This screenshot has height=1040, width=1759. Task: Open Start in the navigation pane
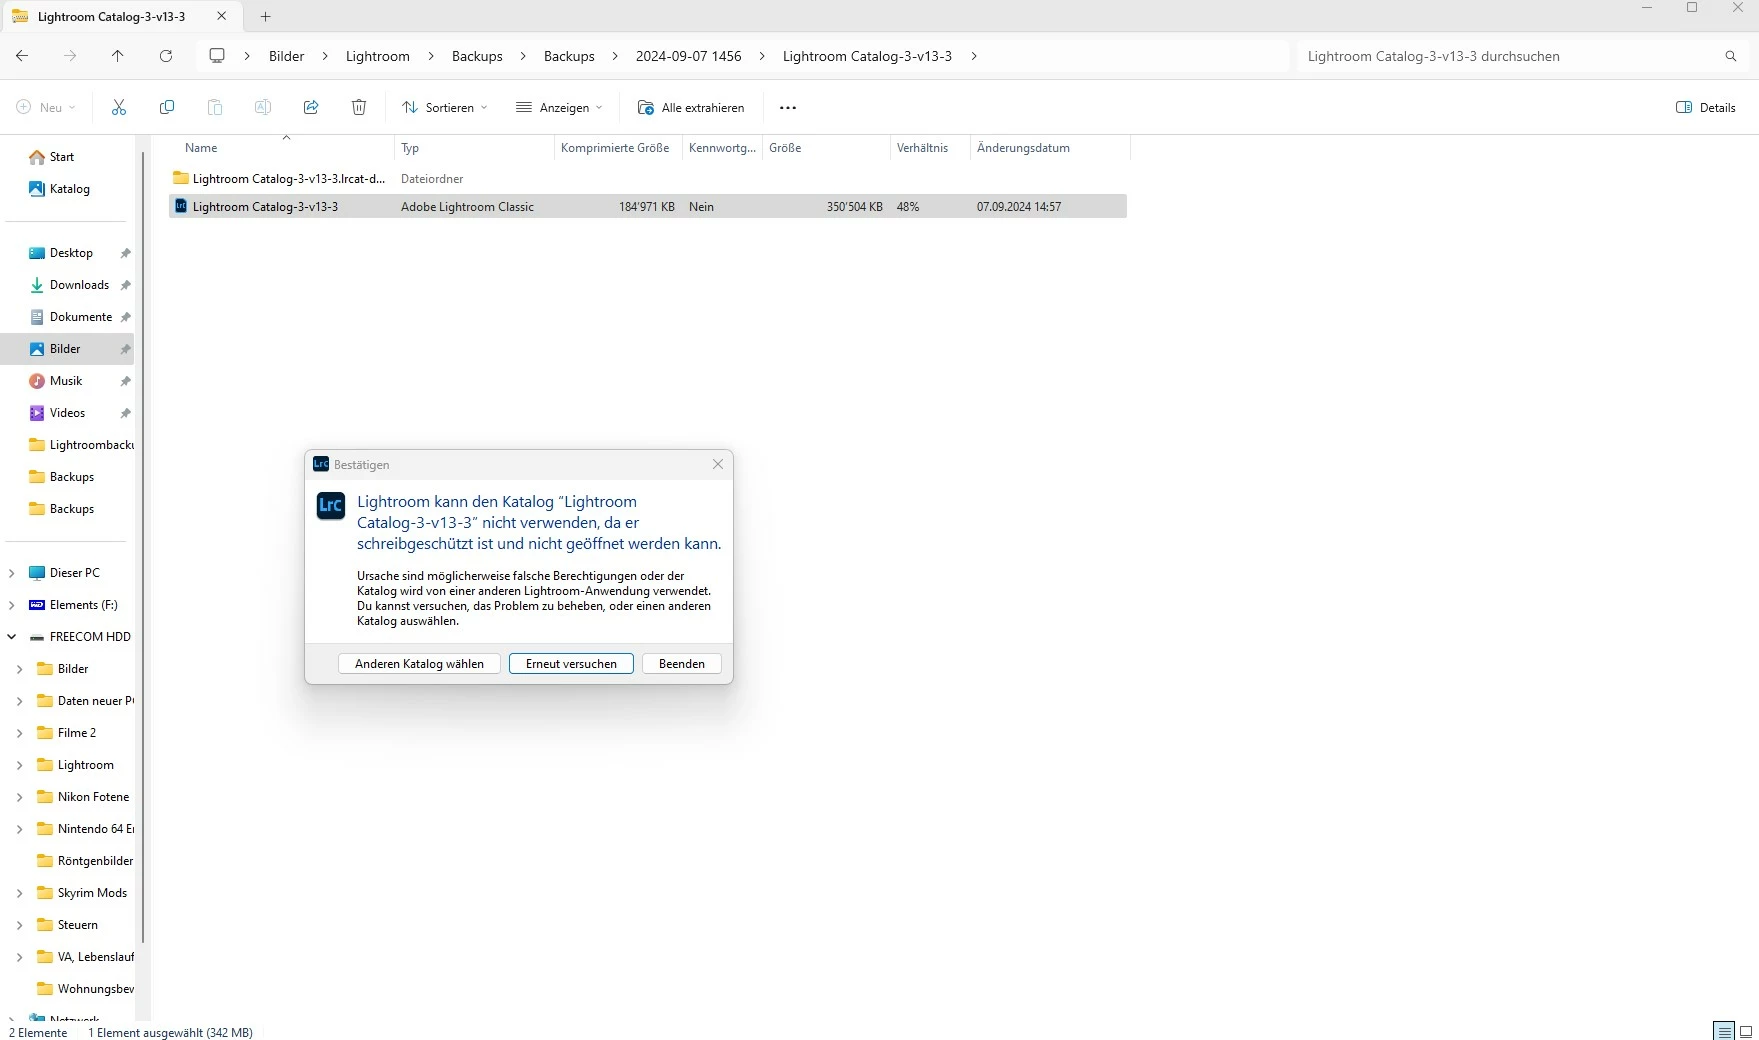[x=62, y=157]
